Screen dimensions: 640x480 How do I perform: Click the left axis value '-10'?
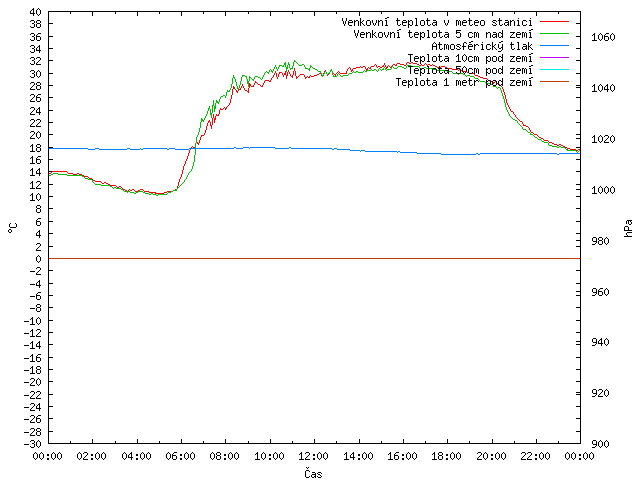pyautogui.click(x=33, y=321)
